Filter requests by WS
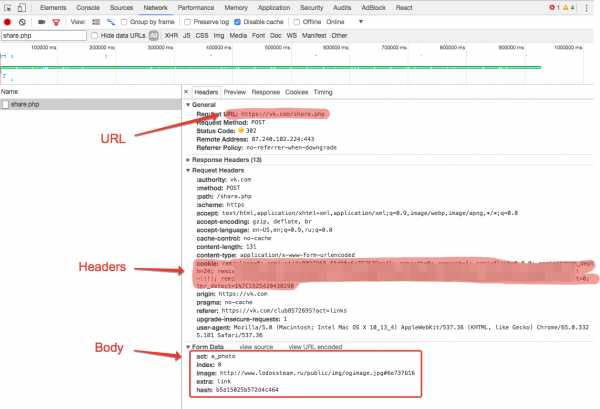This screenshot has width=600, height=409. click(292, 36)
